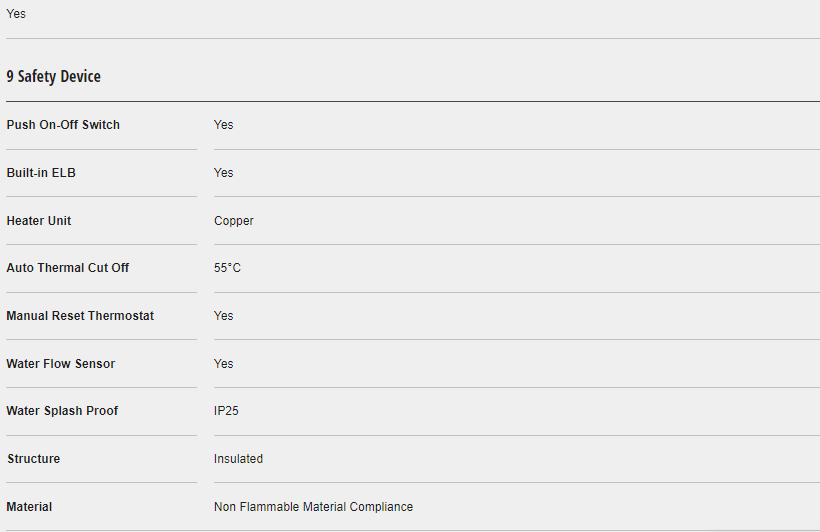Select the 'Manual Reset Thermostat' label
This screenshot has width=820, height=532.
tap(80, 316)
